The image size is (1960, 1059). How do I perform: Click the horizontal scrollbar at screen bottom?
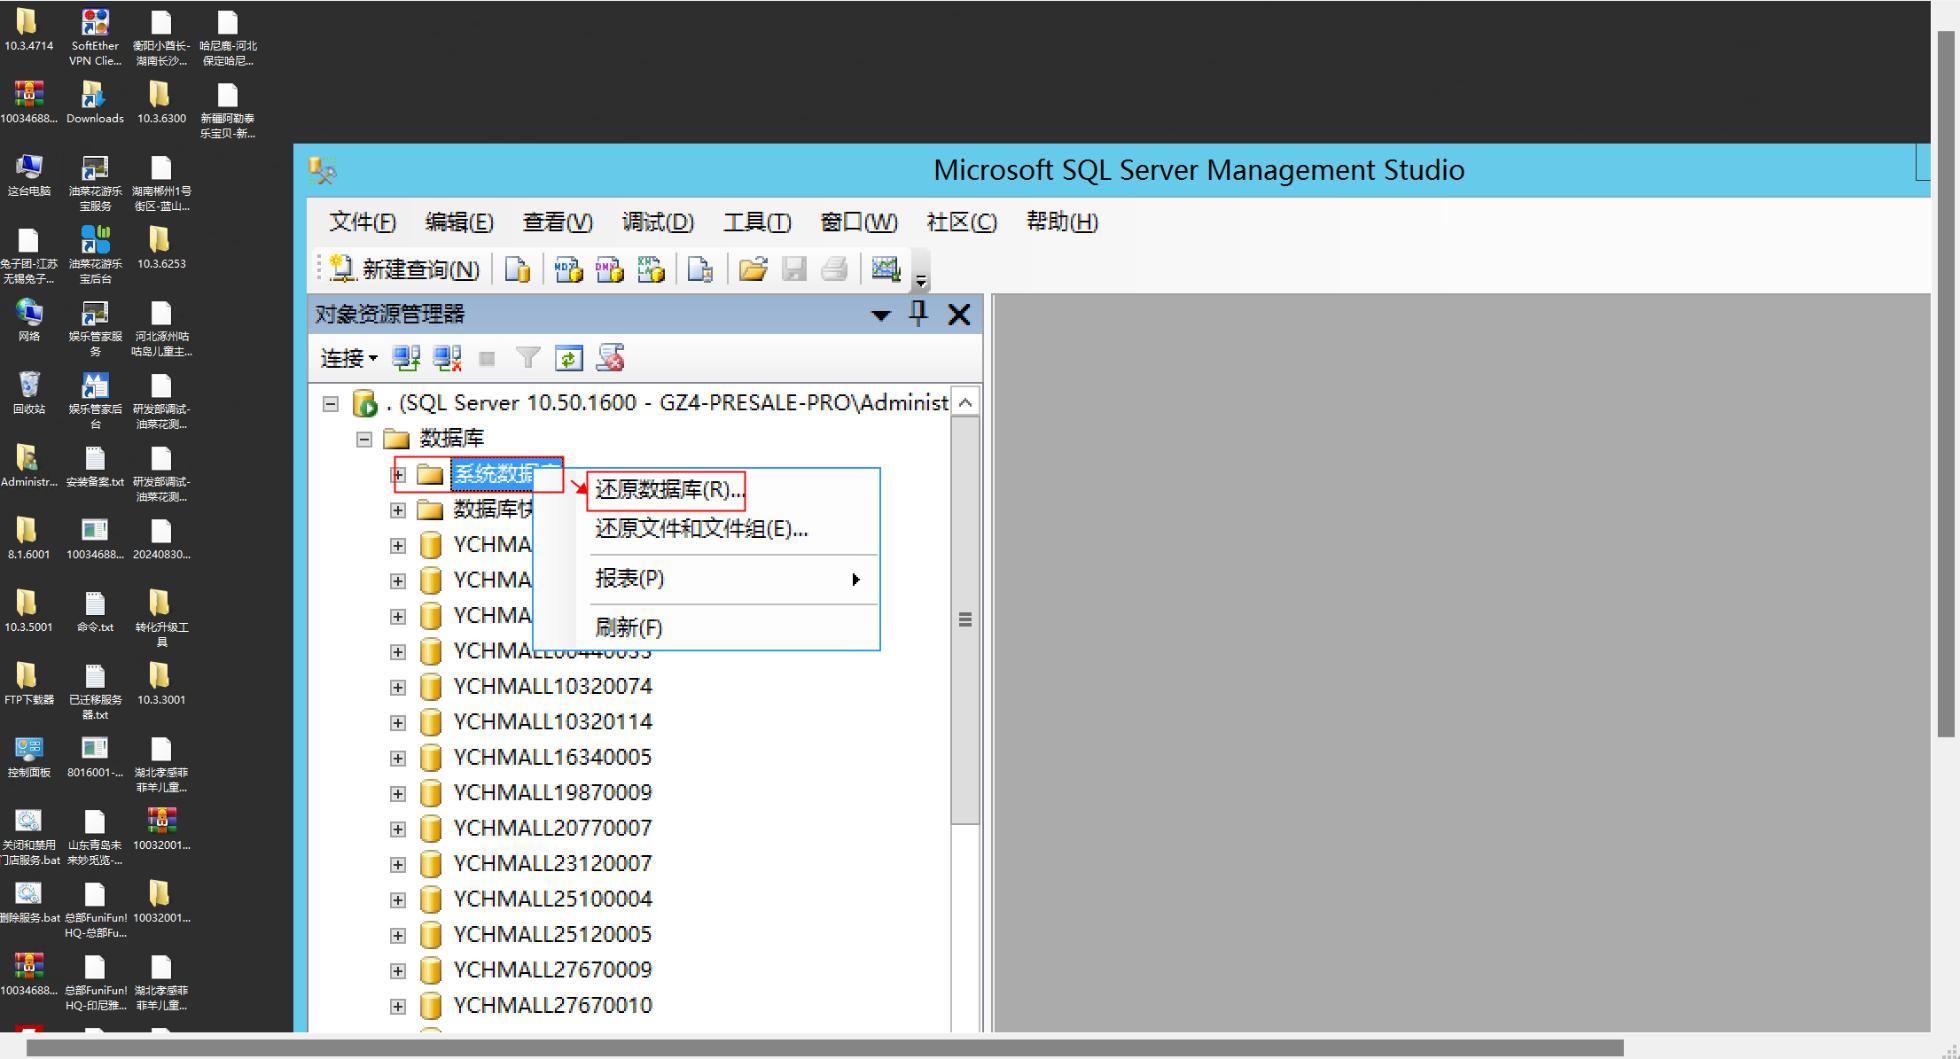824,1048
